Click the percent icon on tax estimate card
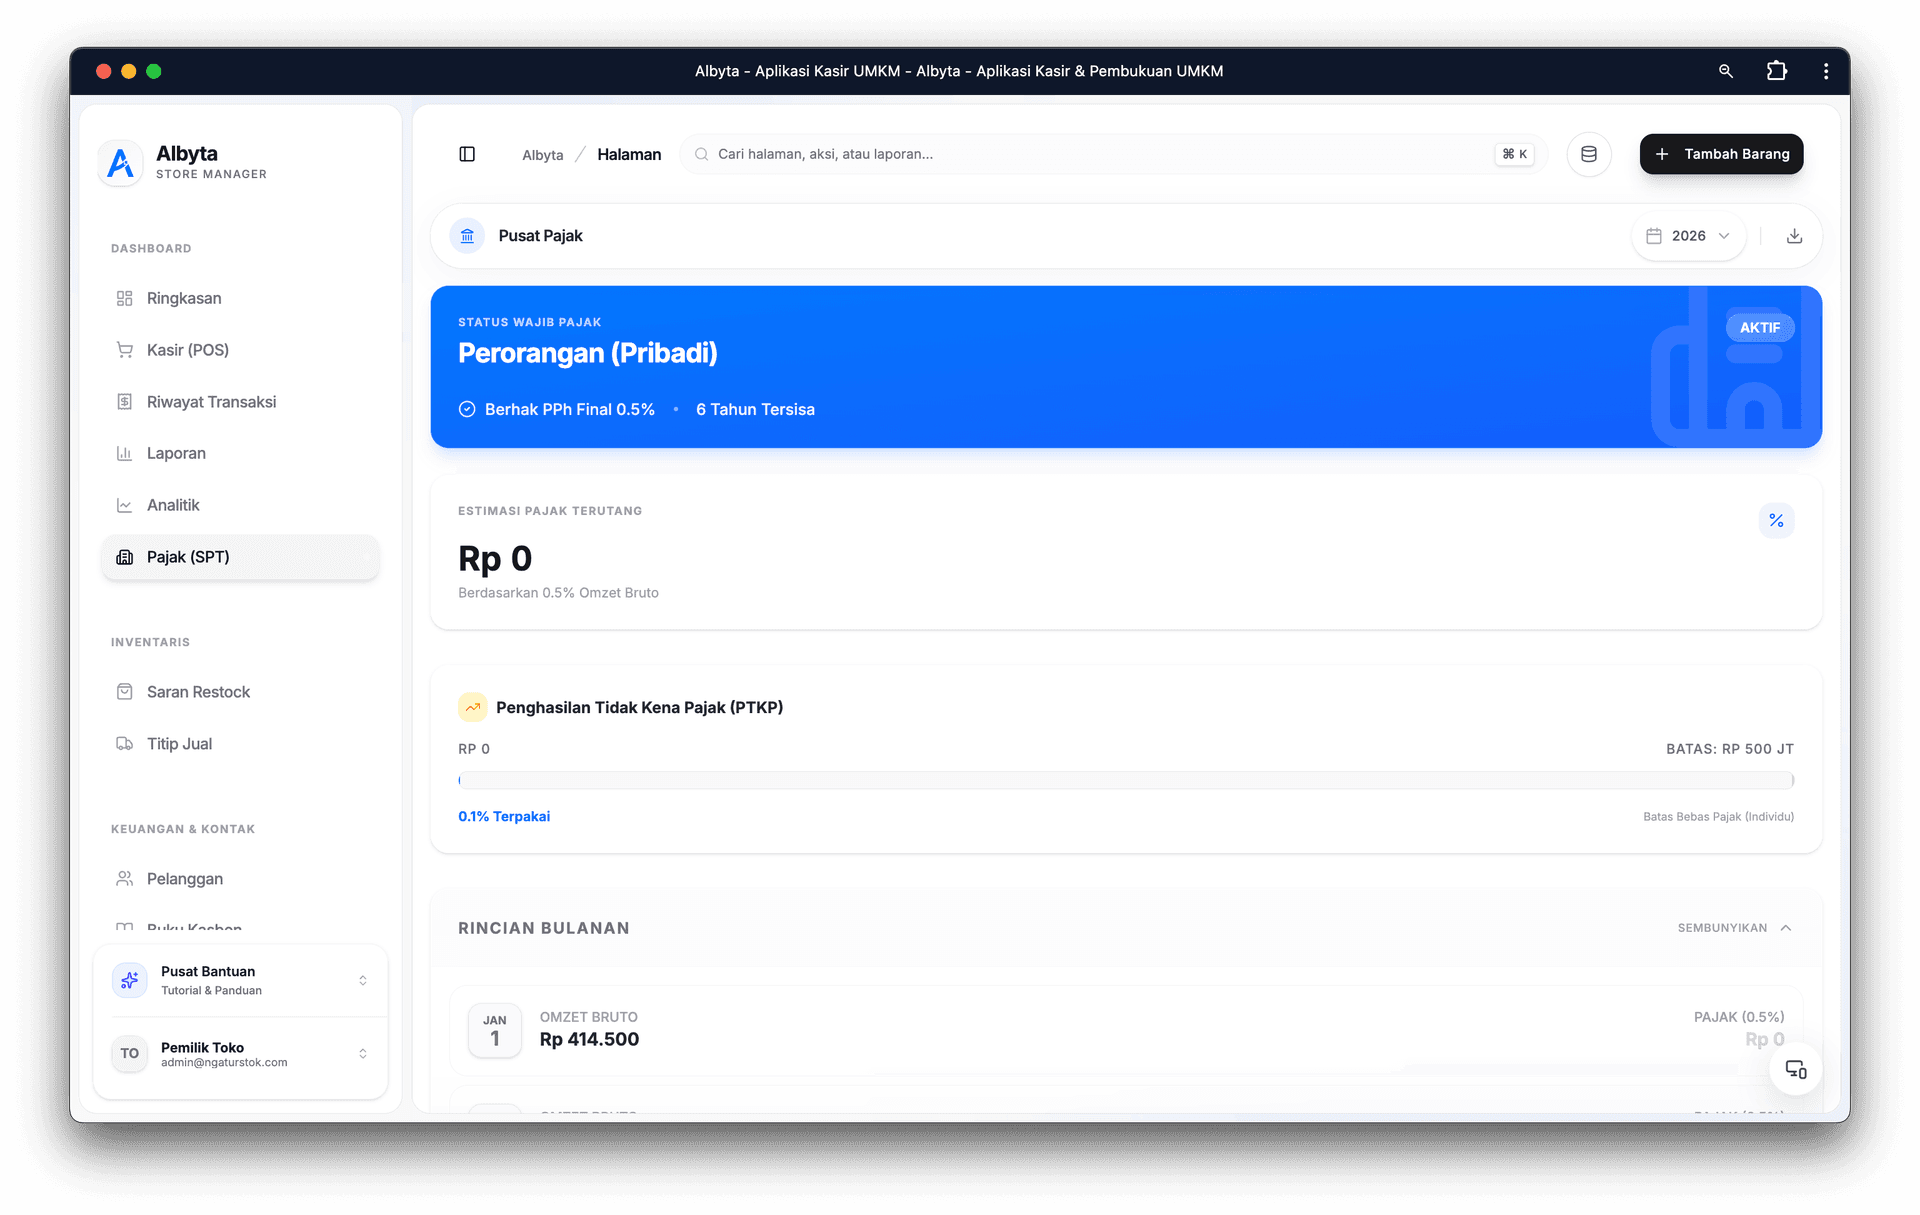The height and width of the screenshot is (1215, 1920). [1776, 520]
